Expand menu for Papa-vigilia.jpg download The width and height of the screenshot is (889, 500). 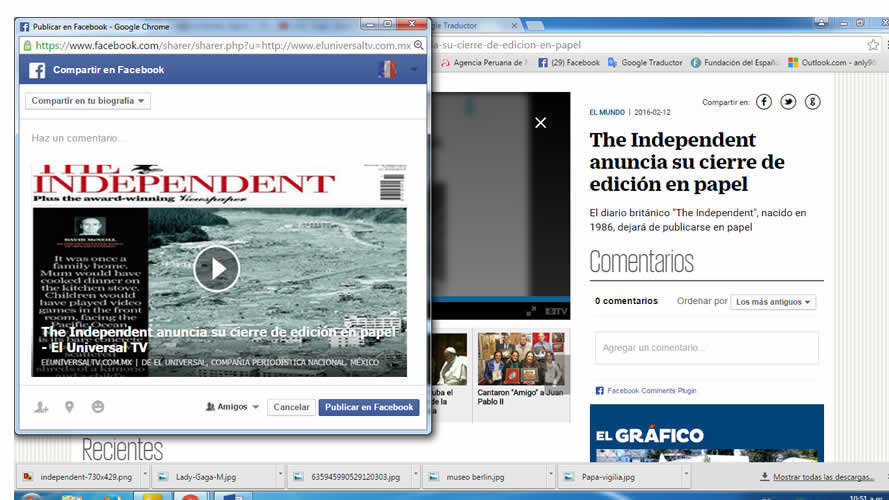(x=685, y=474)
